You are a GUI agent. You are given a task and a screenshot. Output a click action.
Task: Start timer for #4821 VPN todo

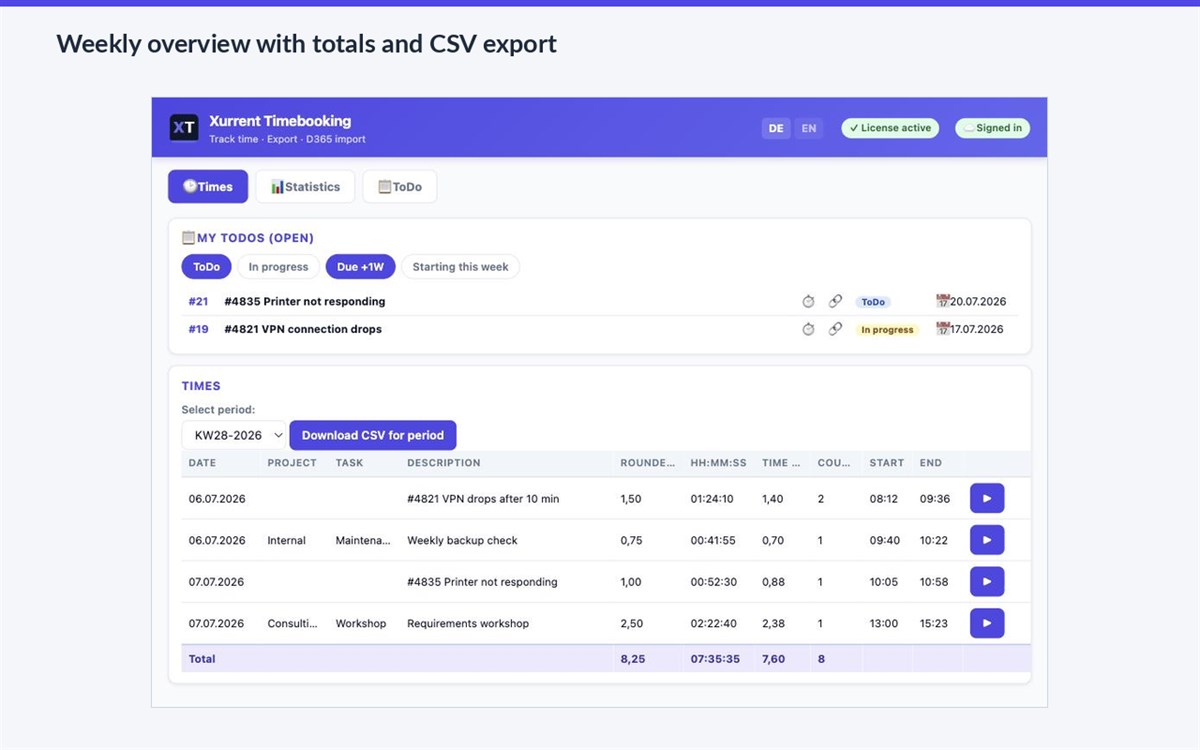(x=808, y=329)
